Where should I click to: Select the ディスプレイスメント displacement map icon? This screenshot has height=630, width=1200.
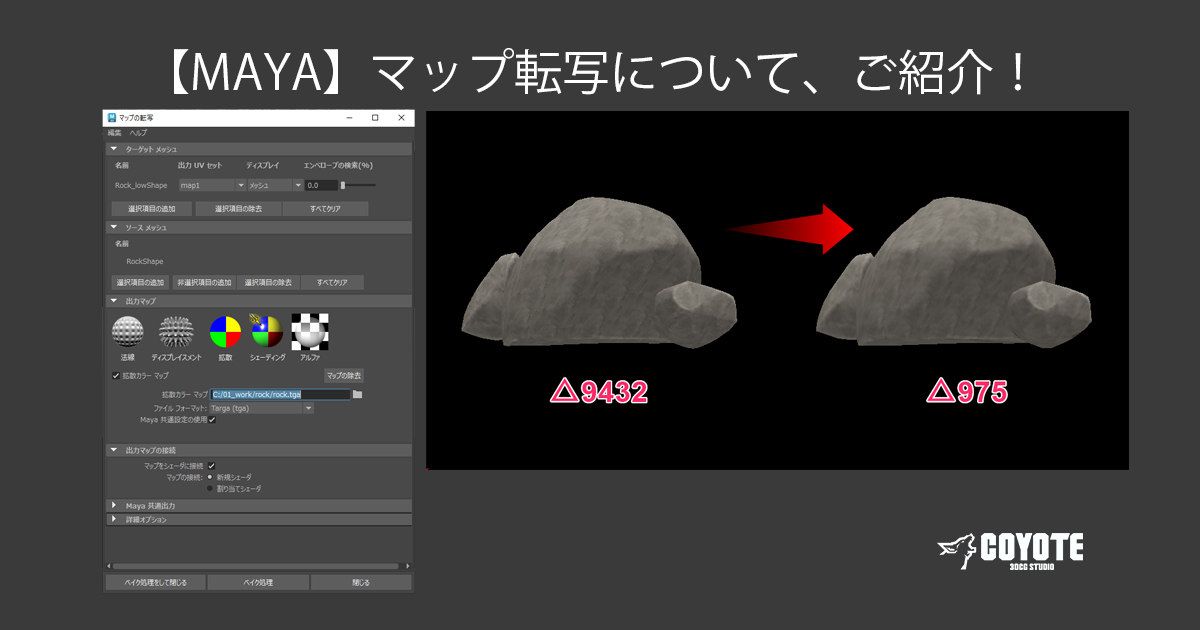click(x=176, y=331)
